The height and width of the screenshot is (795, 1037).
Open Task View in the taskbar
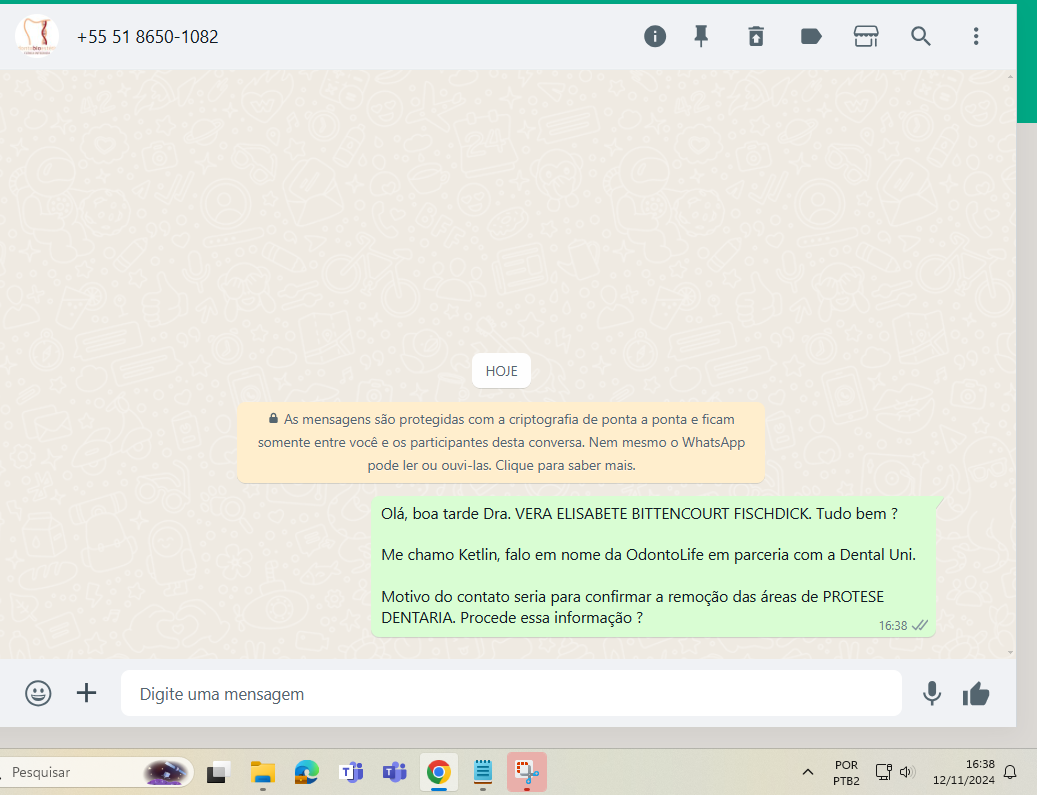click(x=218, y=772)
